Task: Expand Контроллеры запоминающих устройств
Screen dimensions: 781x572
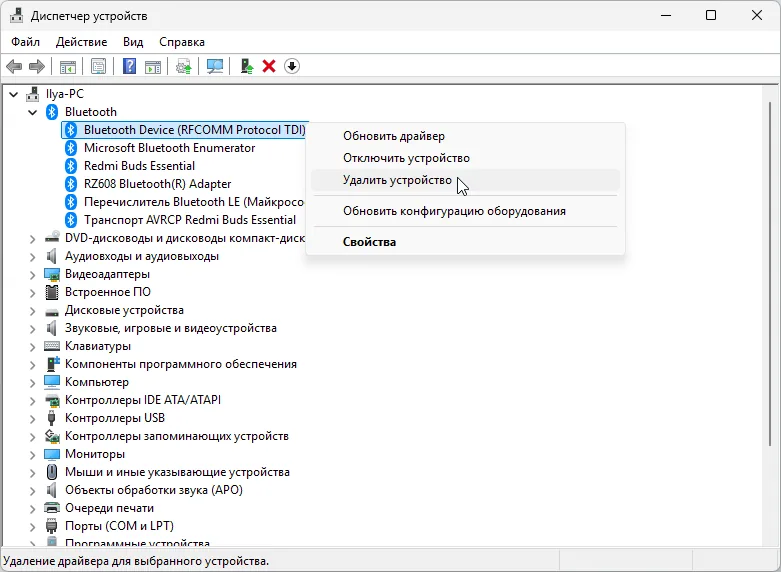Action: tap(32, 436)
